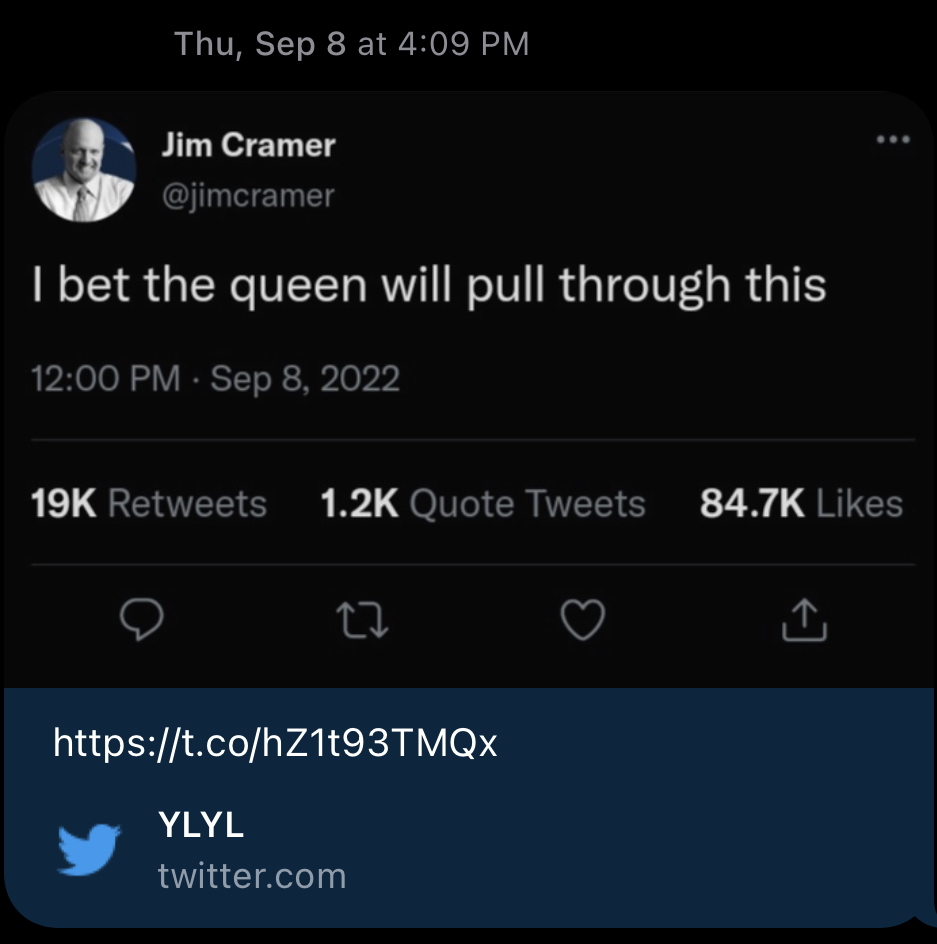Click the twitter.com domain label
This screenshot has height=944, width=937.
[x=252, y=876]
